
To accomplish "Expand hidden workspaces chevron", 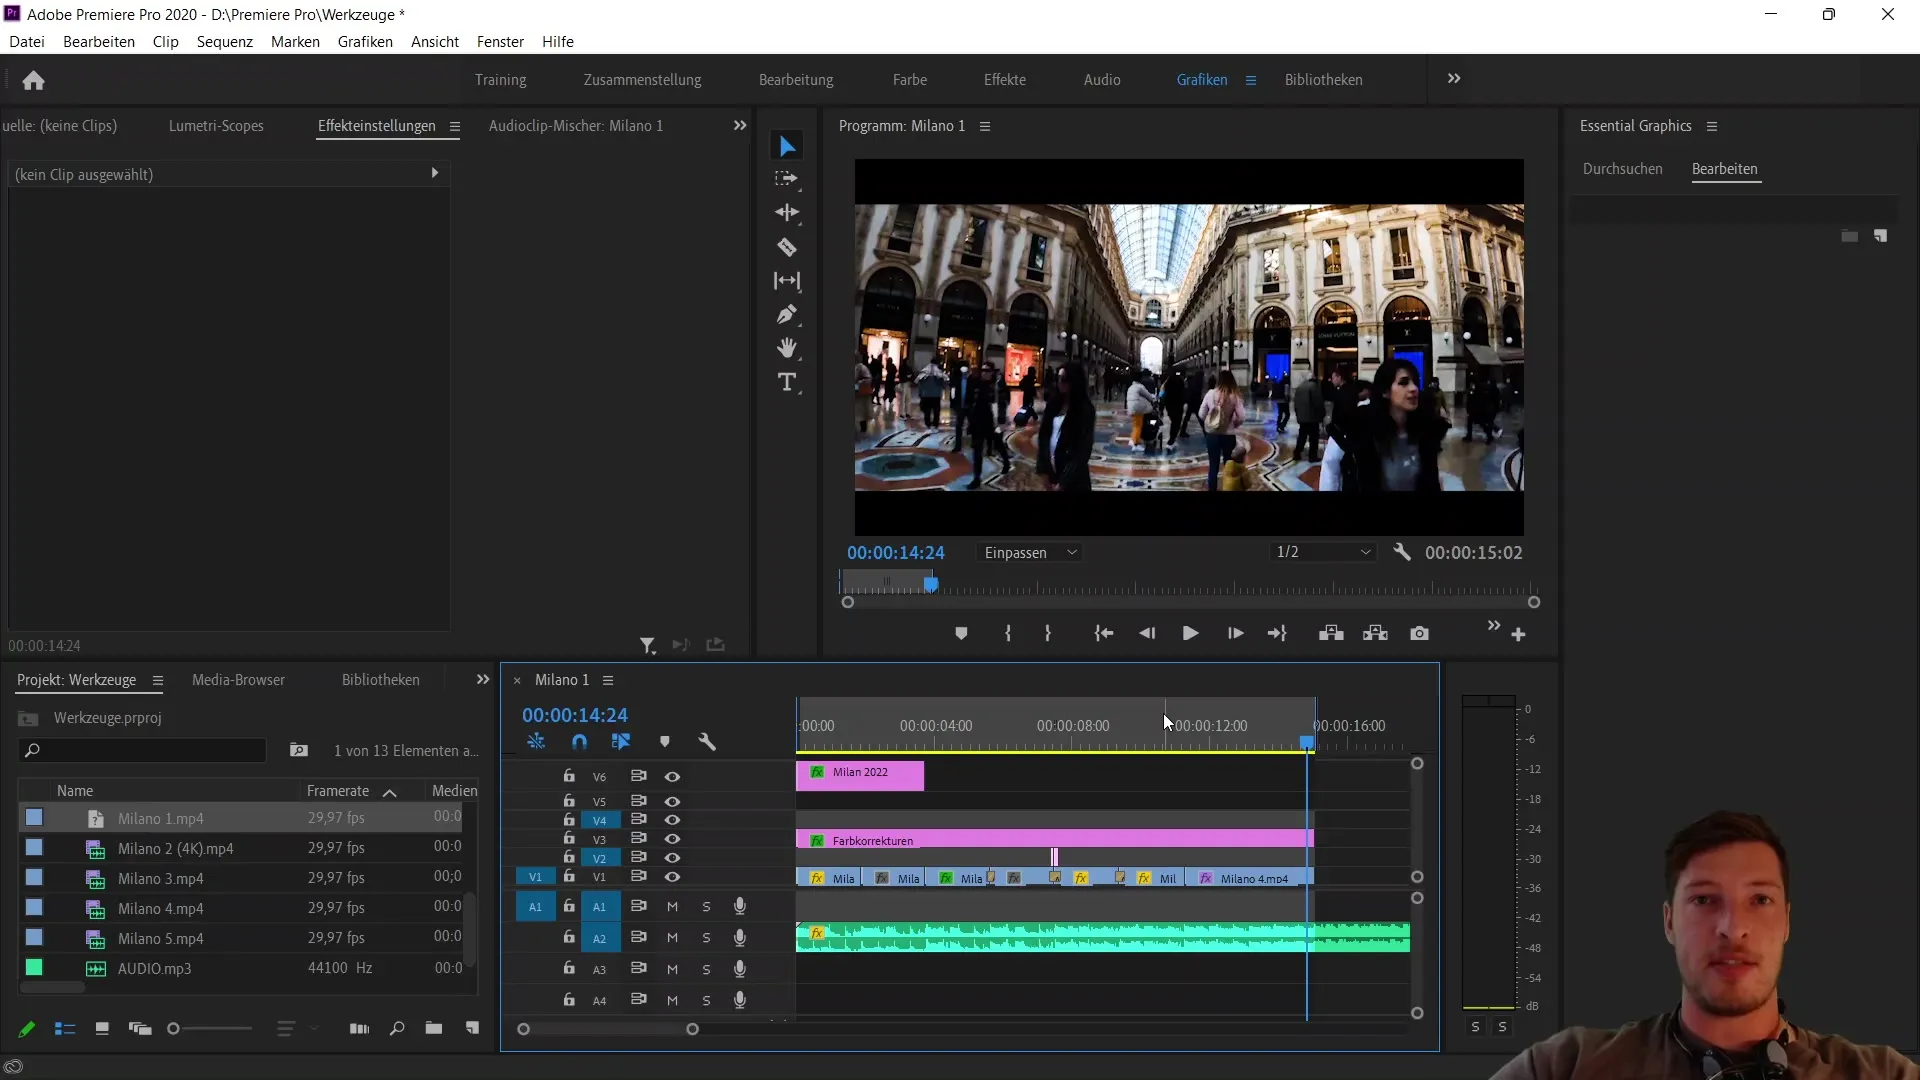I will point(1454,79).
